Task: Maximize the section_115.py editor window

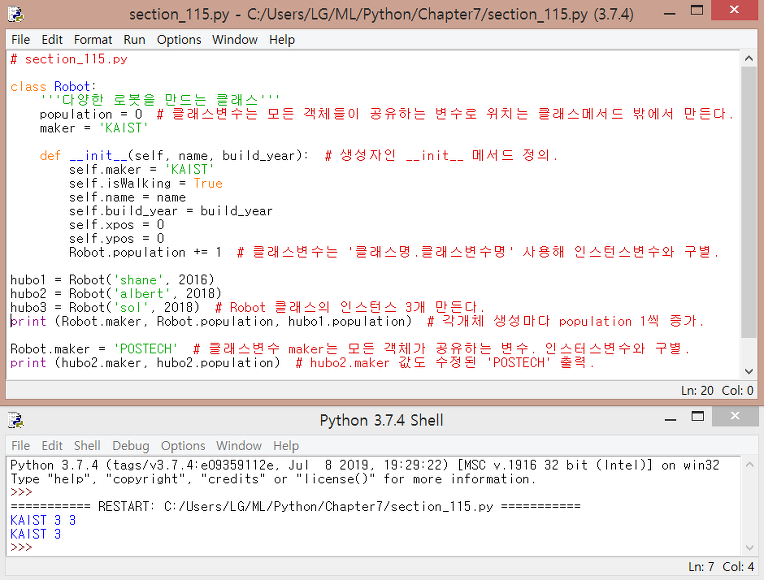Action: pyautogui.click(x=697, y=11)
